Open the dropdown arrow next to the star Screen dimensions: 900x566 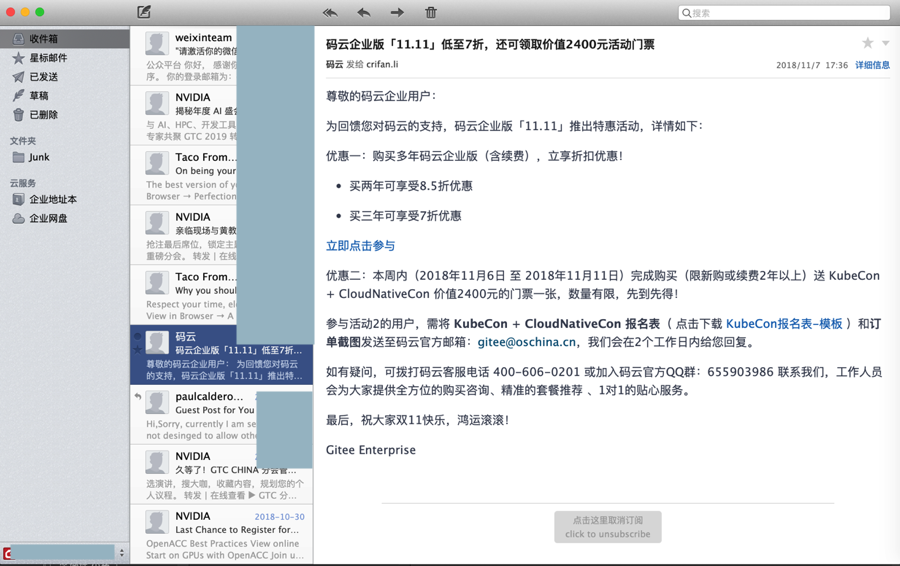886,43
